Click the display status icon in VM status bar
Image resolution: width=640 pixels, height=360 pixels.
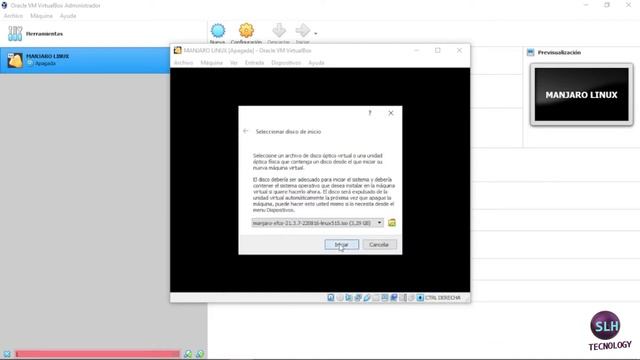pyautogui.click(x=384, y=298)
